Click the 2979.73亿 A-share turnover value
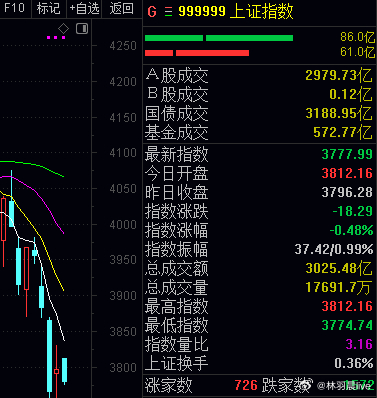 339,75
